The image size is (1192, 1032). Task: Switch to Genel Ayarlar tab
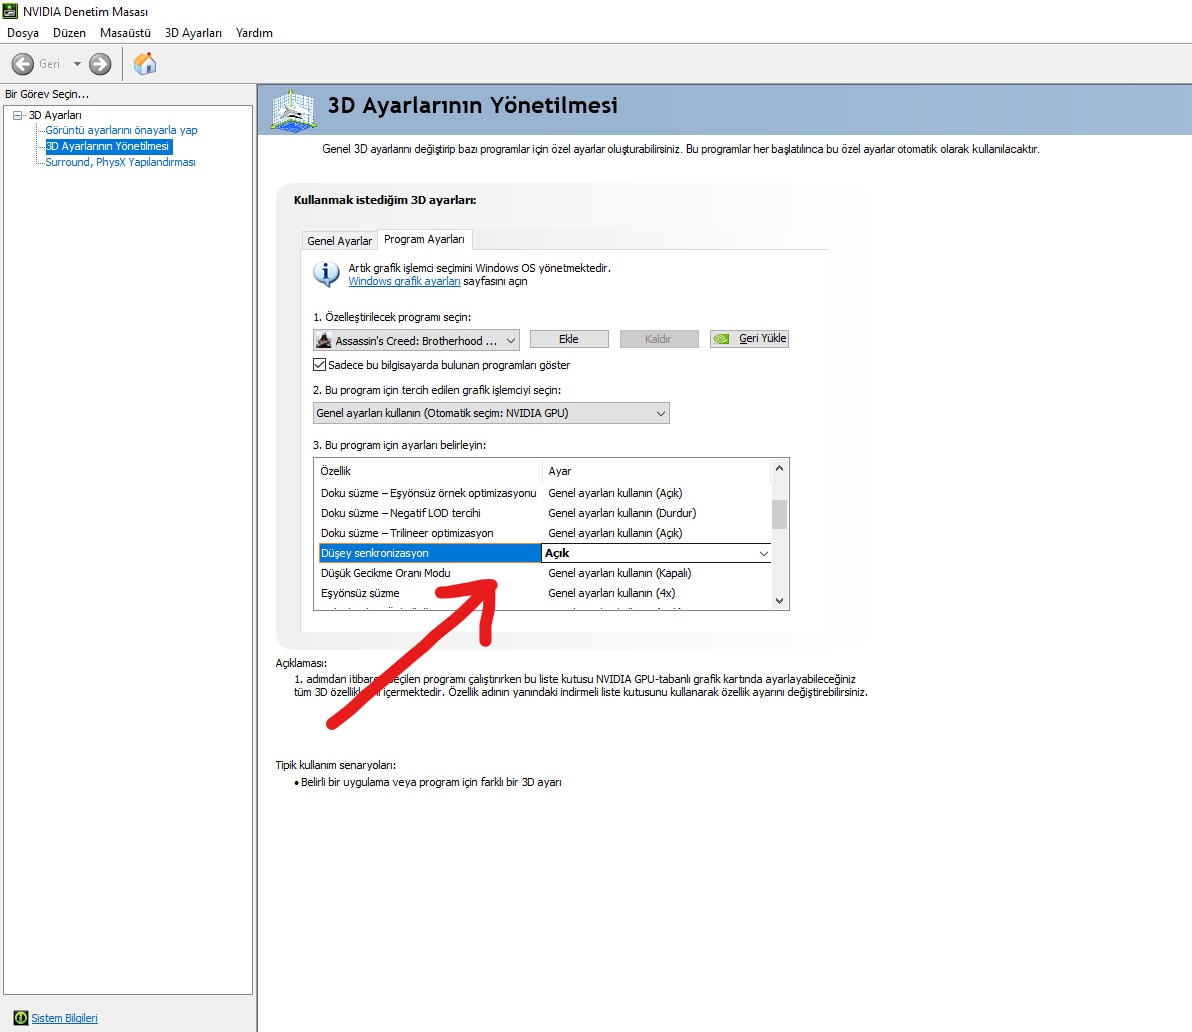[x=339, y=240]
